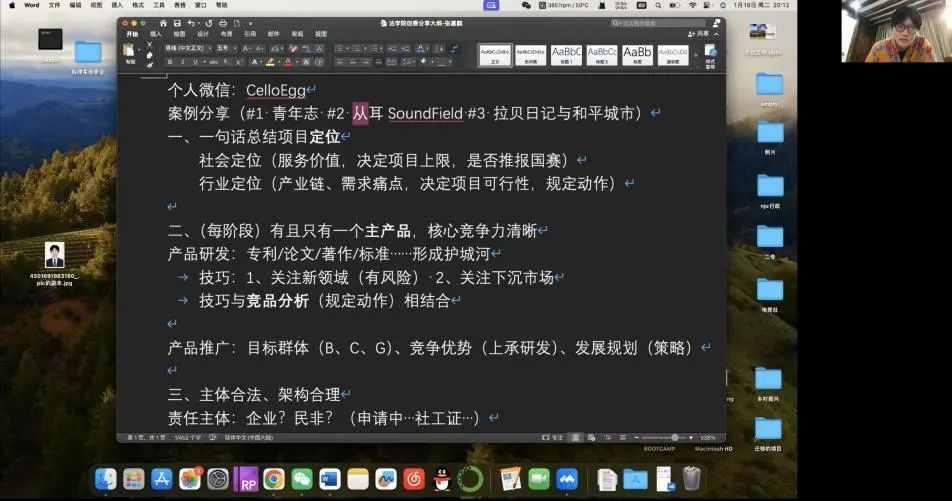
Task: Open the 格式 menu in menu bar
Action: pyautogui.click(x=138, y=5)
